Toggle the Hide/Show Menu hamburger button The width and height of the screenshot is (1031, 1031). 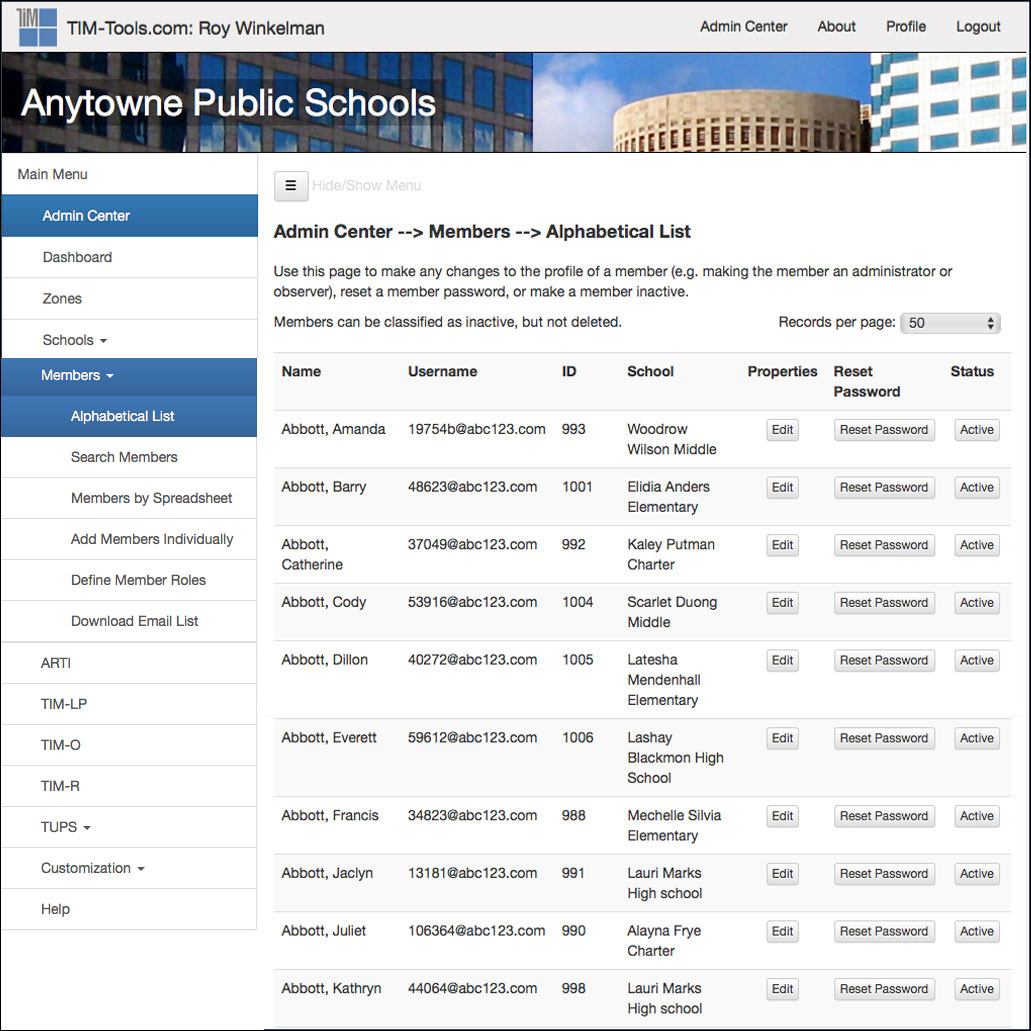[291, 186]
